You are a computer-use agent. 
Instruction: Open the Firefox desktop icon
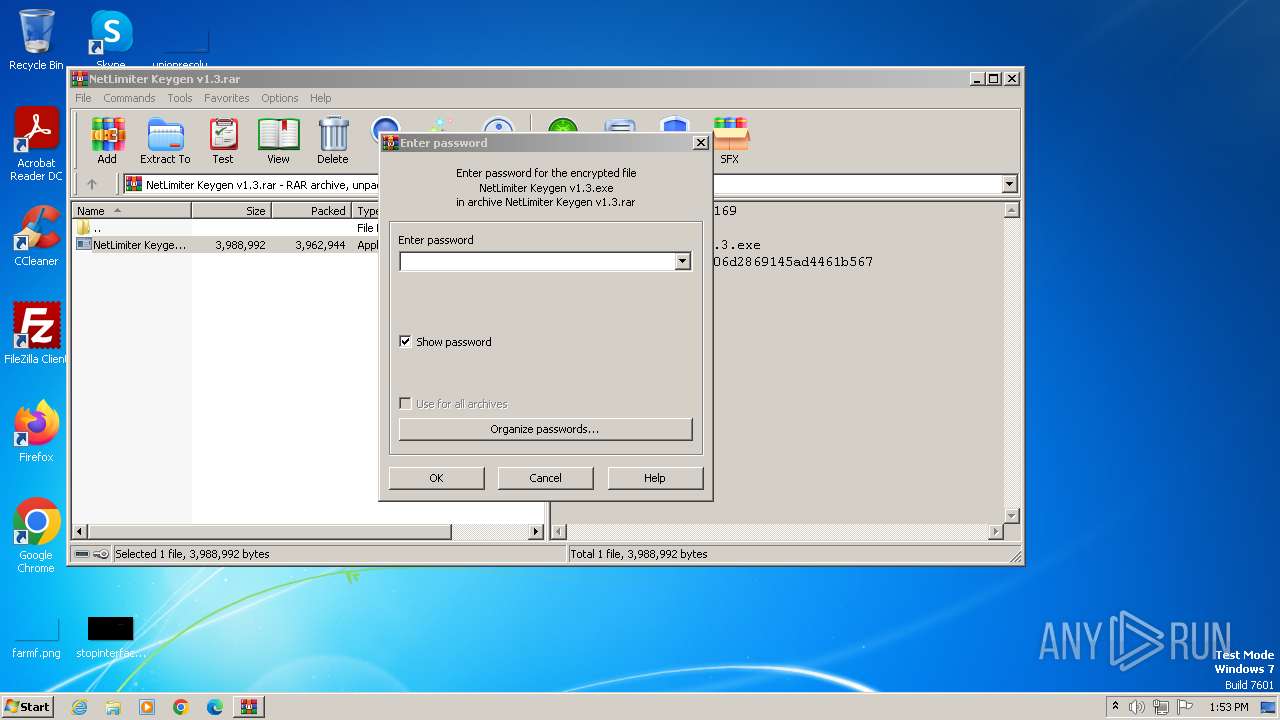click(36, 432)
